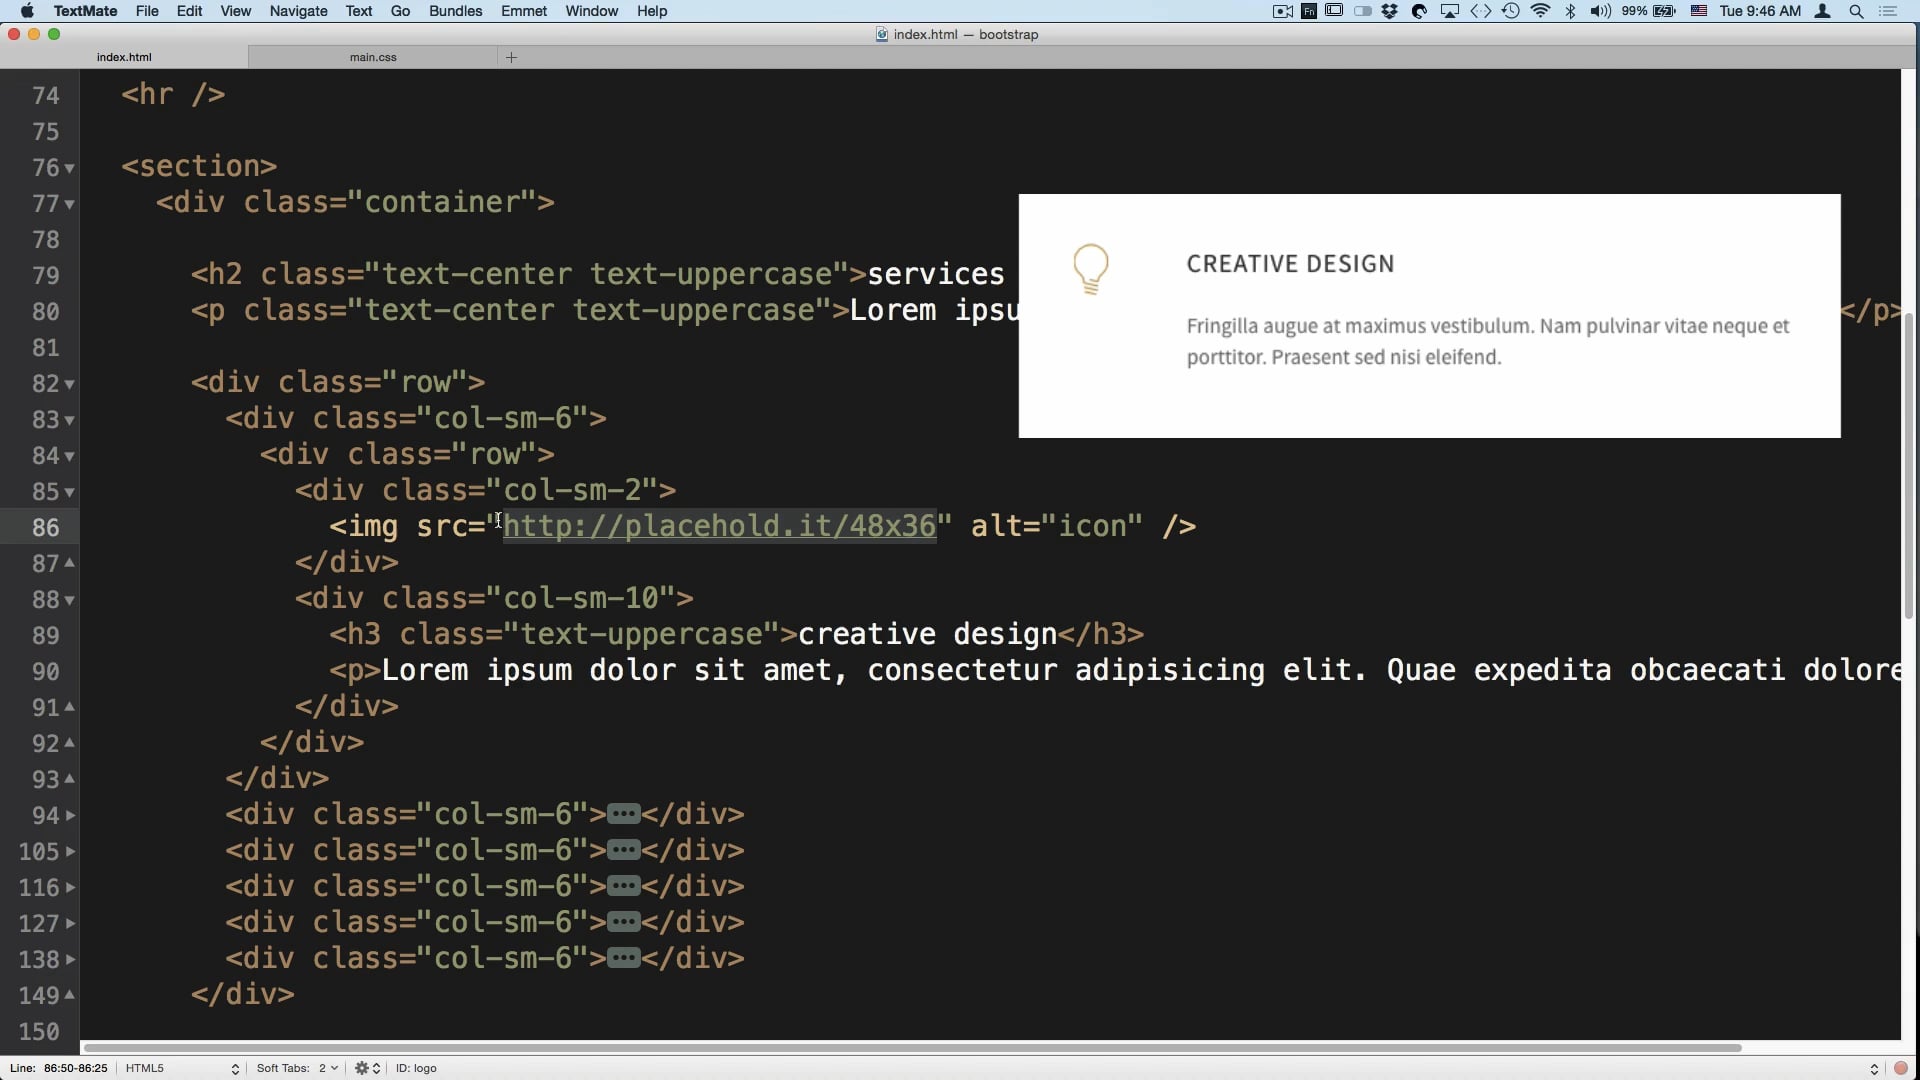
Task: Switch to the main.css tab
Action: [x=373, y=57]
